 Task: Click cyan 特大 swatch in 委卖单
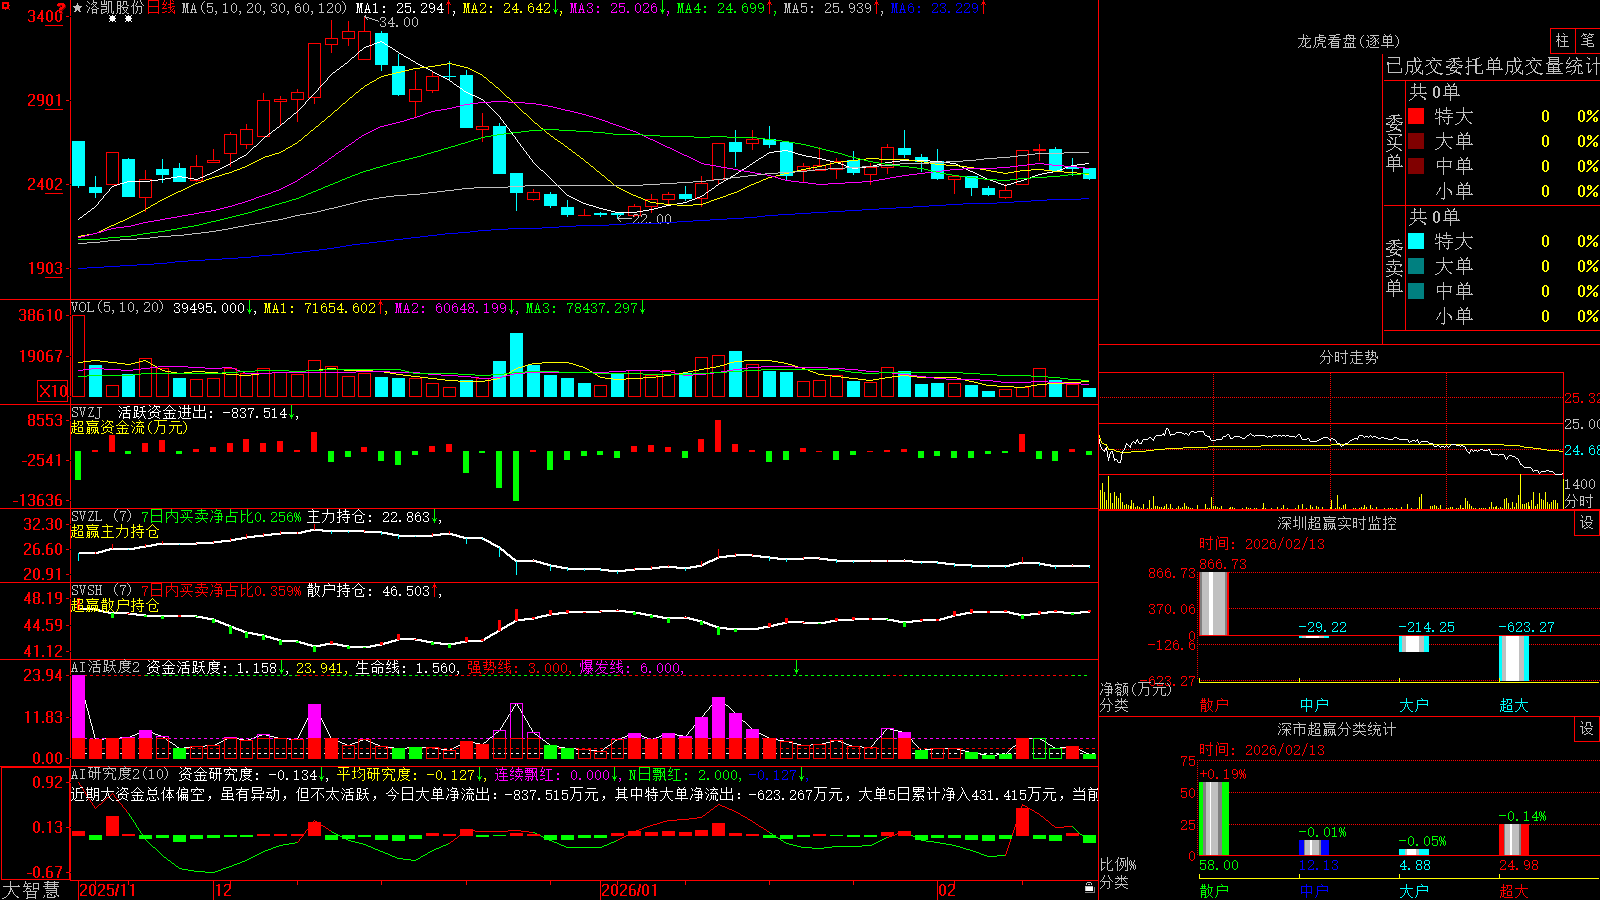pos(1416,241)
